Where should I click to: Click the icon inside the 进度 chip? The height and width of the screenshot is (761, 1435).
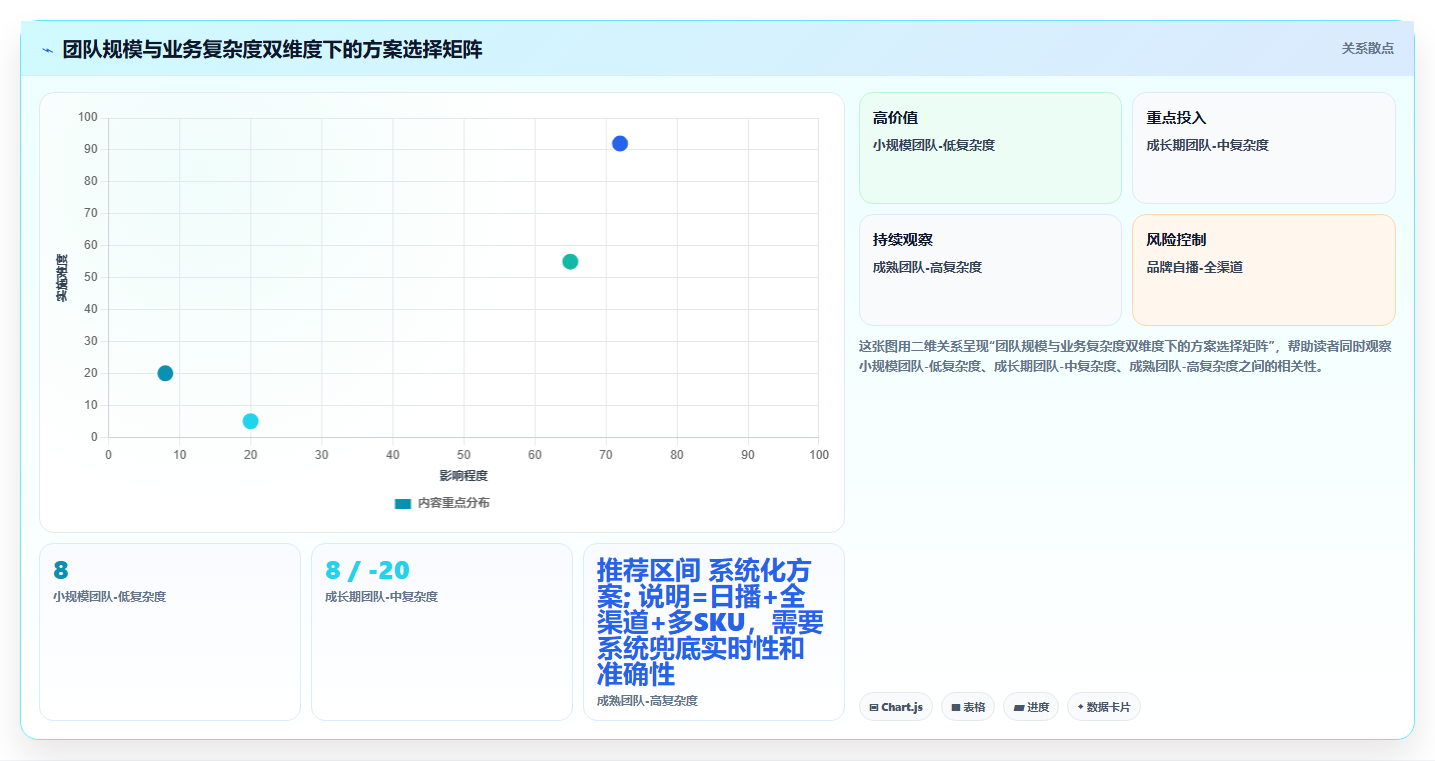[1018, 707]
